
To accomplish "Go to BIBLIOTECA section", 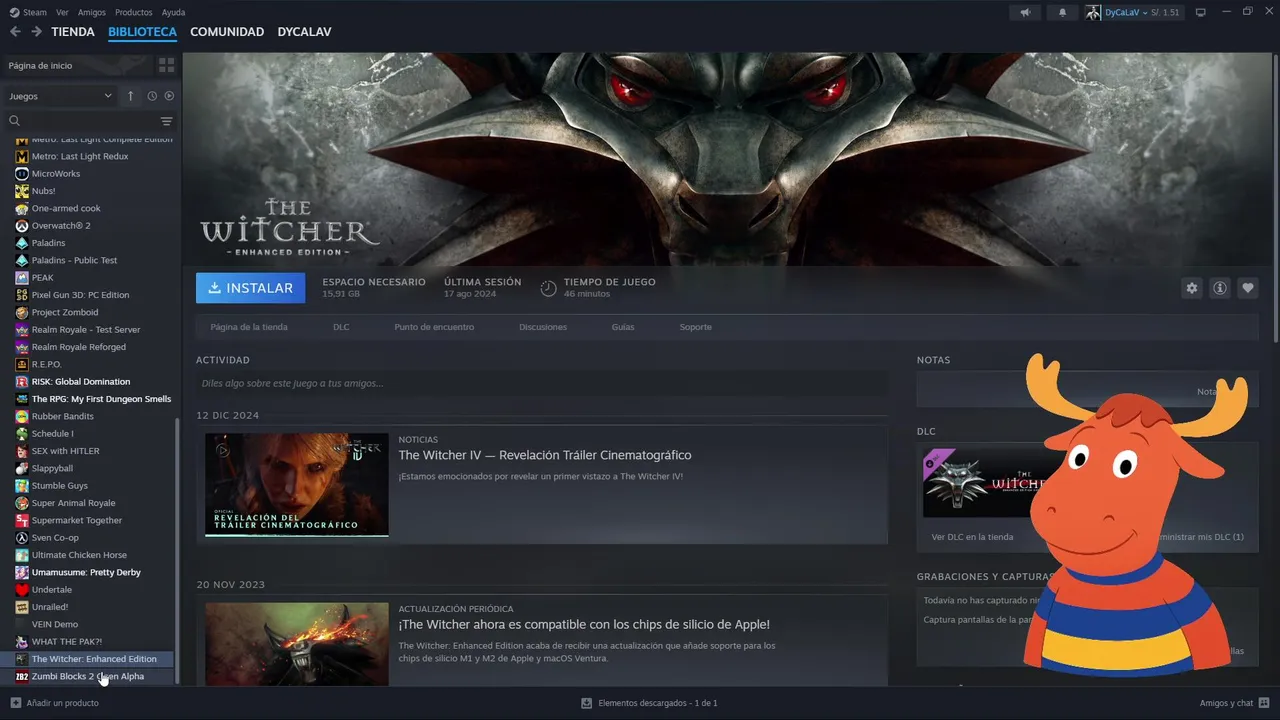I will click(142, 32).
